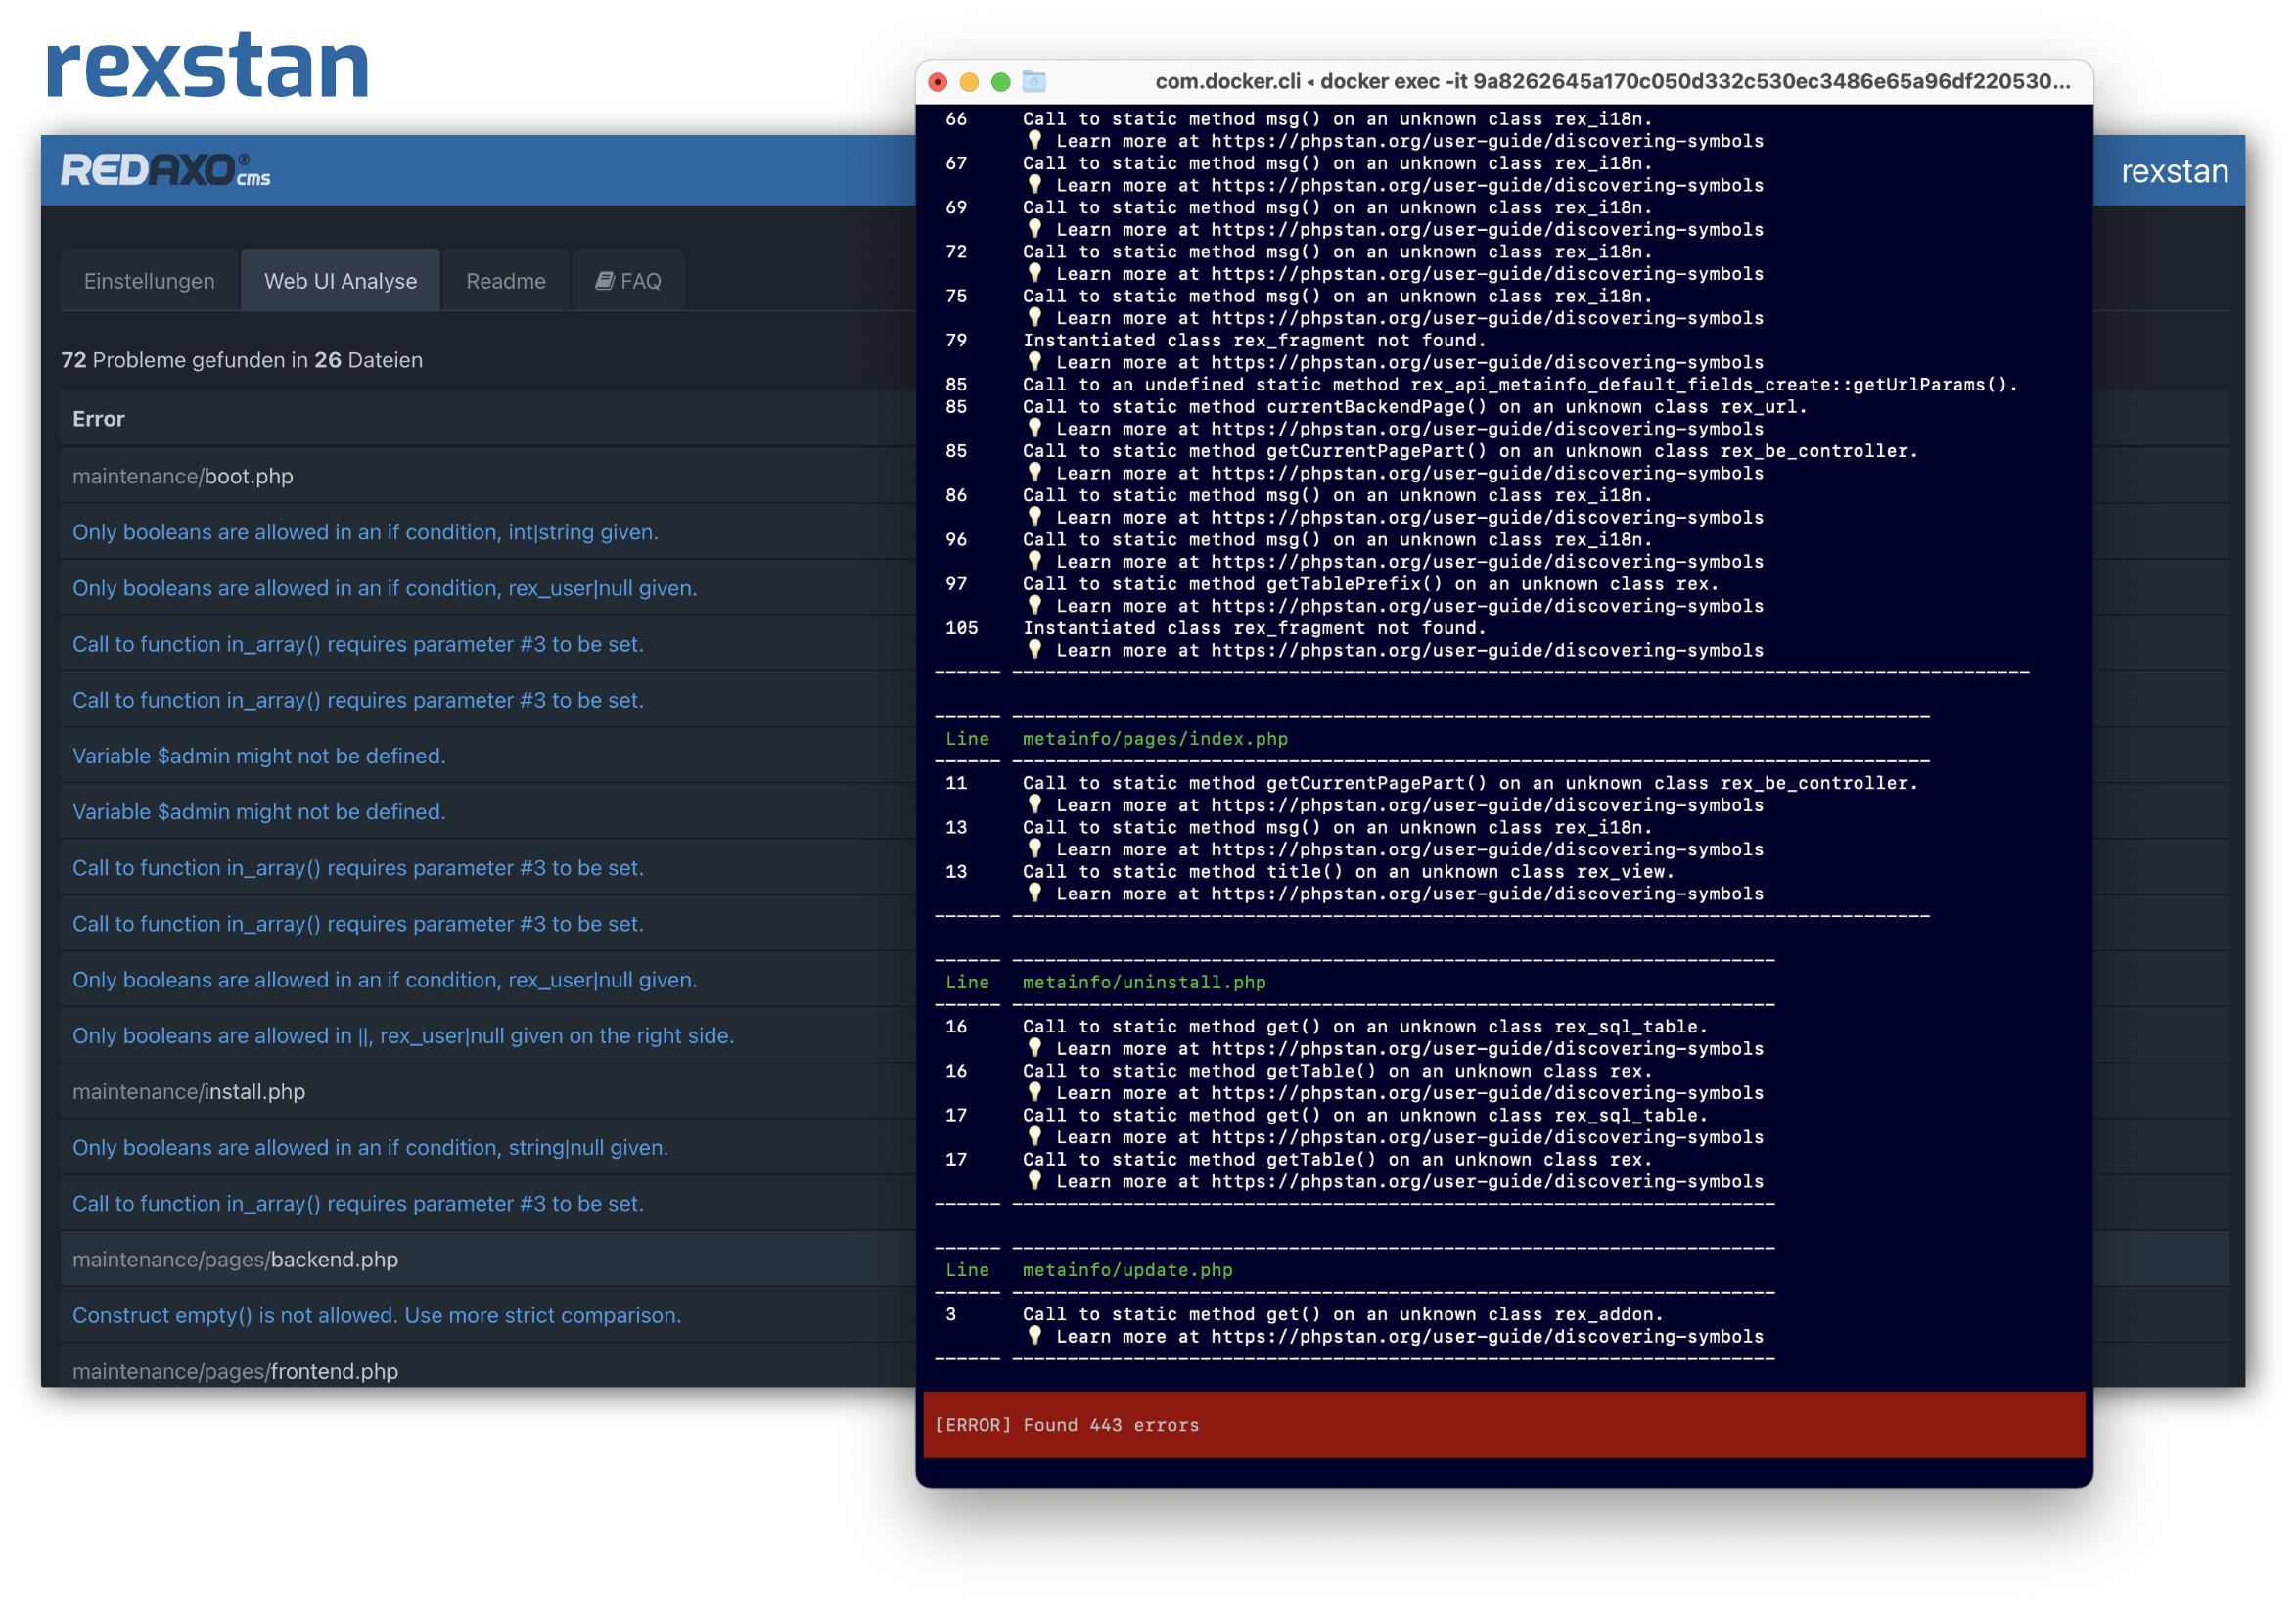
Task: Click the red close terminal button
Action: coord(938,82)
